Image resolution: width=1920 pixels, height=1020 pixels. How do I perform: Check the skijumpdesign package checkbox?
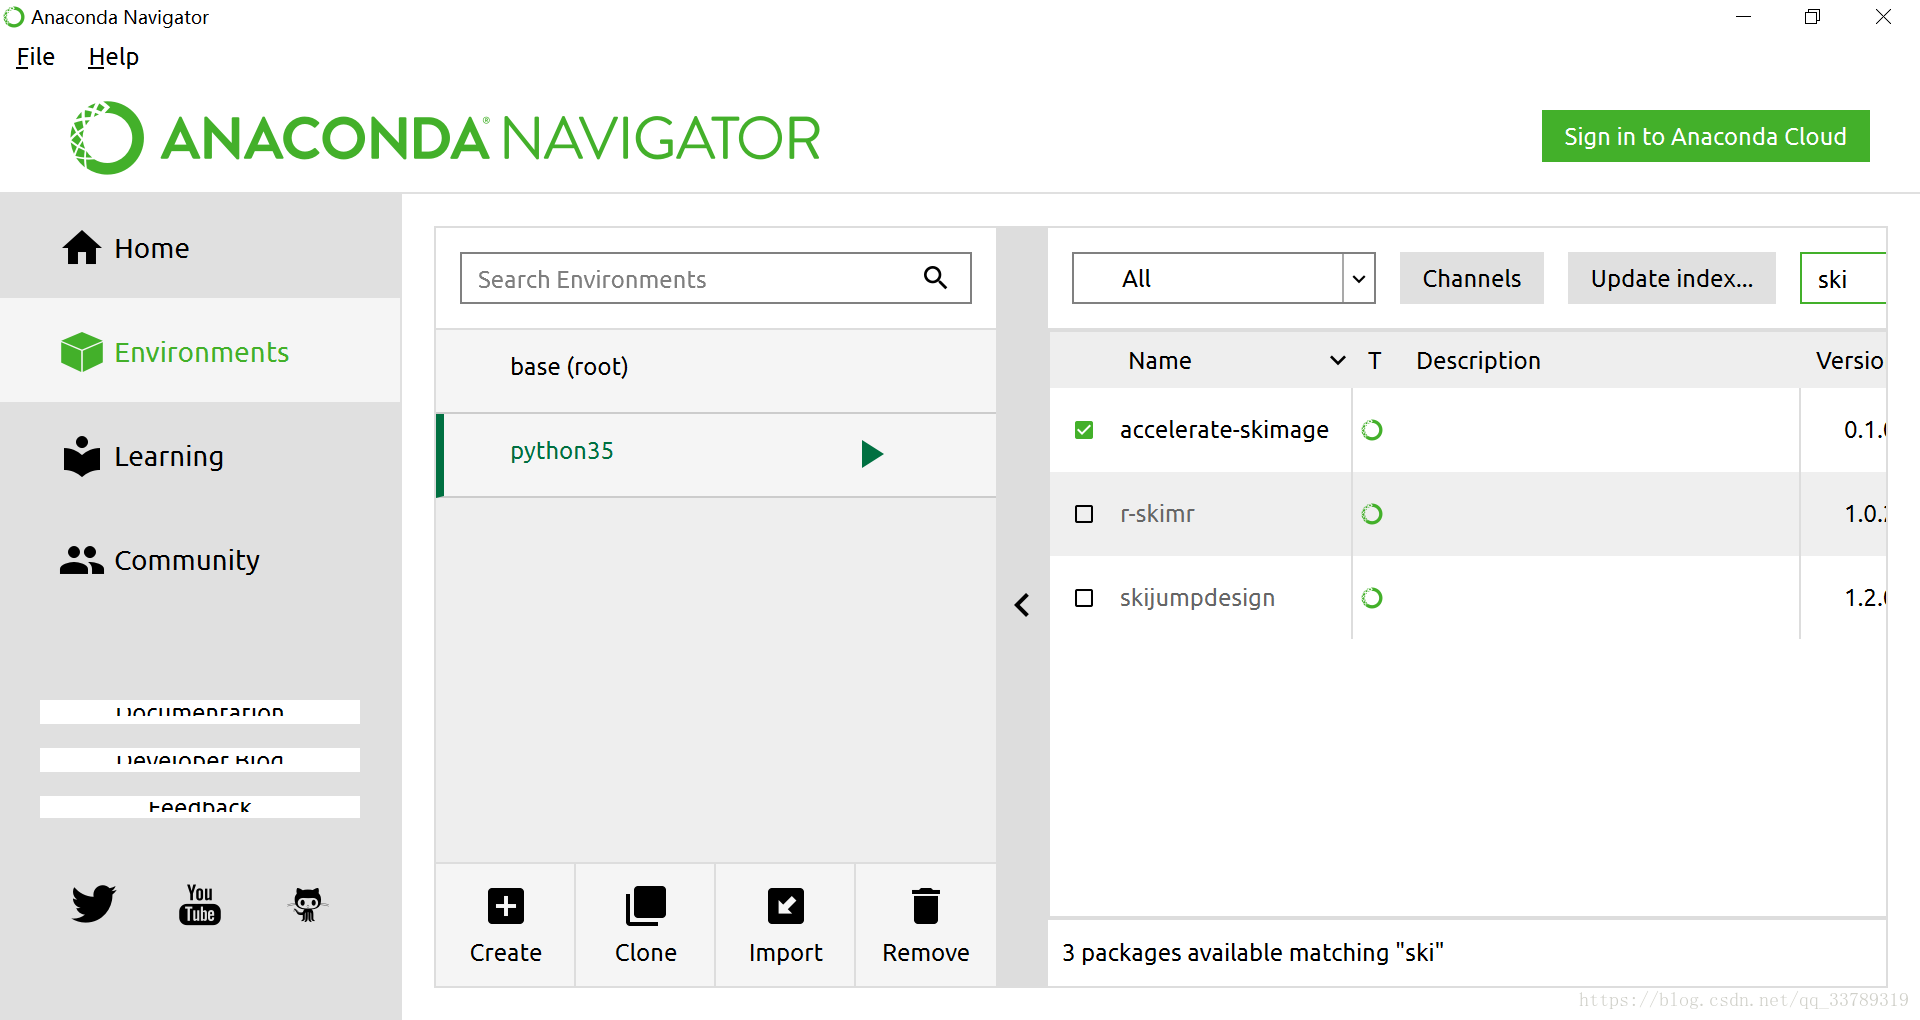click(x=1084, y=598)
